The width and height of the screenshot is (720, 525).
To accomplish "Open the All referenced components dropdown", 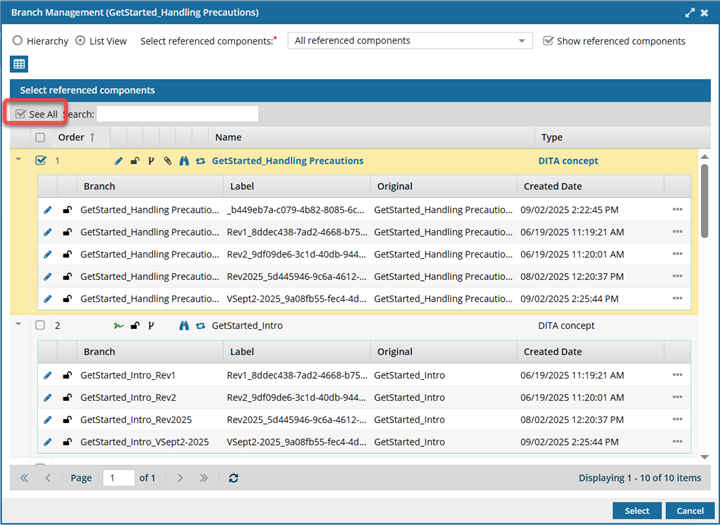I will (x=410, y=41).
